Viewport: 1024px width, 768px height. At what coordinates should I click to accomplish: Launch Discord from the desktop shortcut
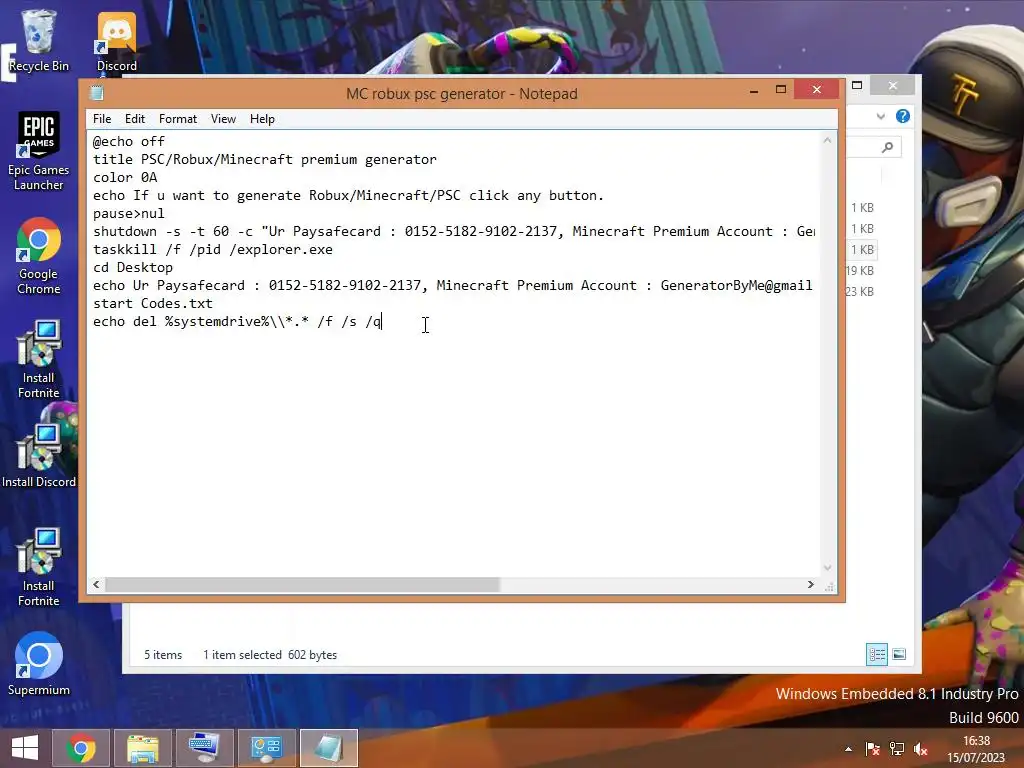pos(117,40)
